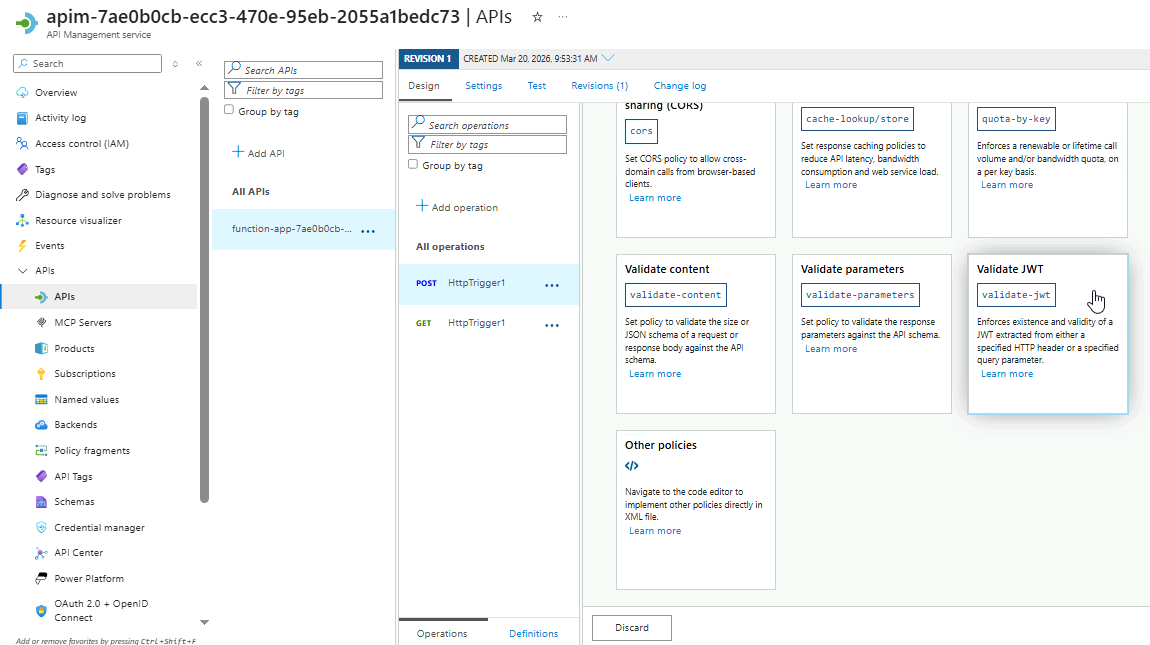Click the favorite star icon beside the title
This screenshot has width=1150, height=645.
(x=537, y=17)
